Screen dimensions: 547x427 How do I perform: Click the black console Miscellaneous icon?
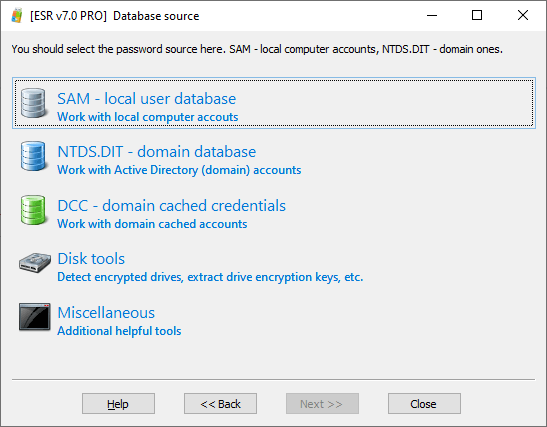(x=35, y=316)
